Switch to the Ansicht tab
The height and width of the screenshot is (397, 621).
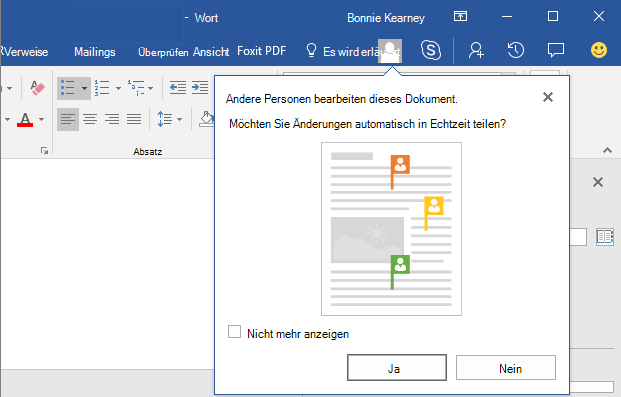(x=211, y=52)
